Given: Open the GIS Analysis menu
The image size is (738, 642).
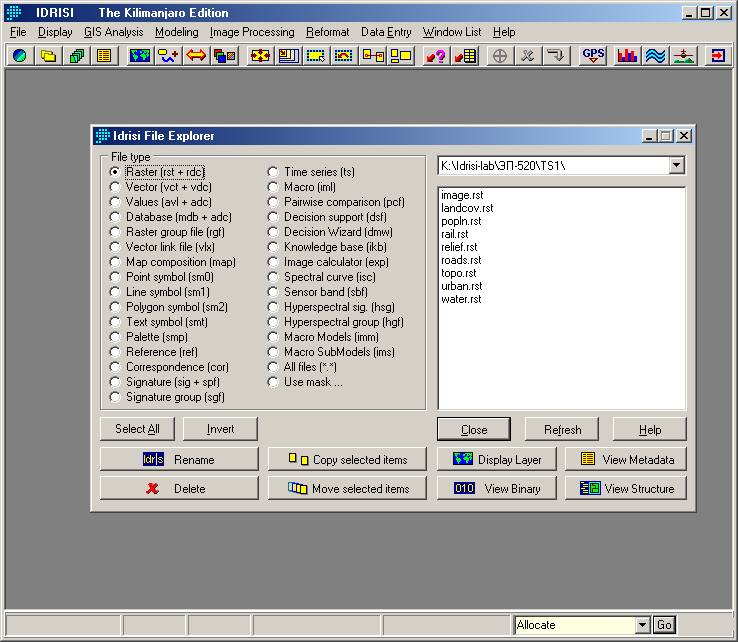Looking at the screenshot, I should [x=113, y=32].
